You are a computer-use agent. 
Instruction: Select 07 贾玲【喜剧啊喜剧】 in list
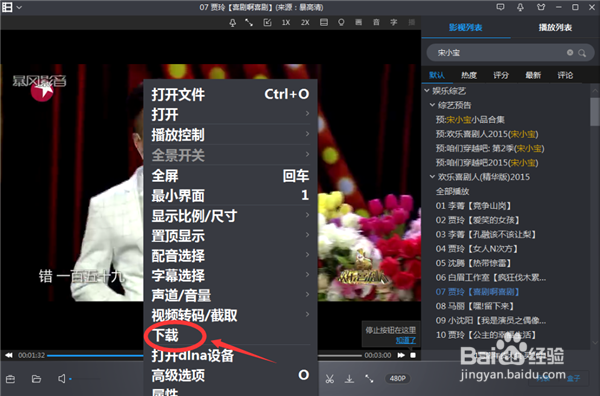(478, 292)
